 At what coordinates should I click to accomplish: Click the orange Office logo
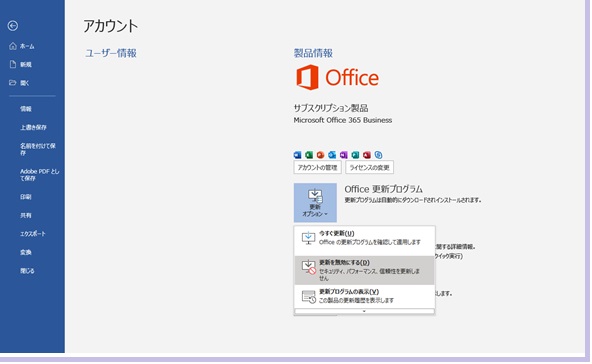click(x=337, y=77)
